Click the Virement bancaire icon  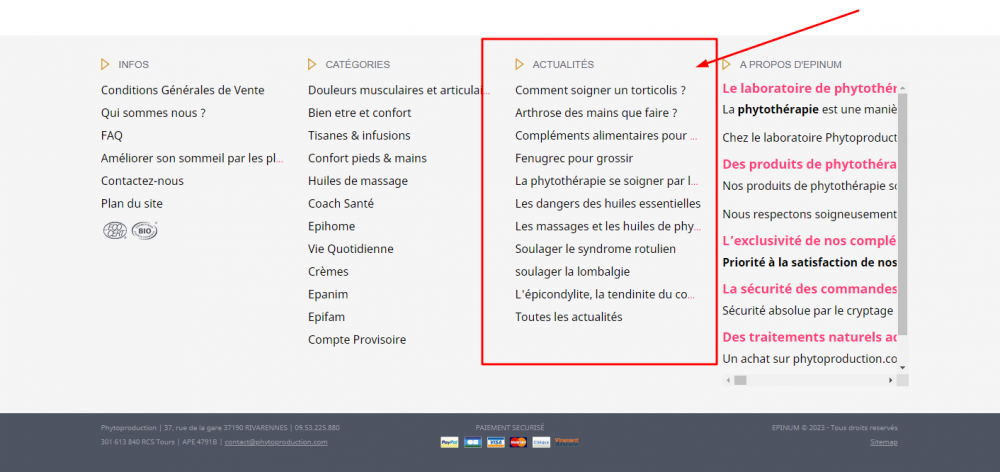tap(566, 441)
